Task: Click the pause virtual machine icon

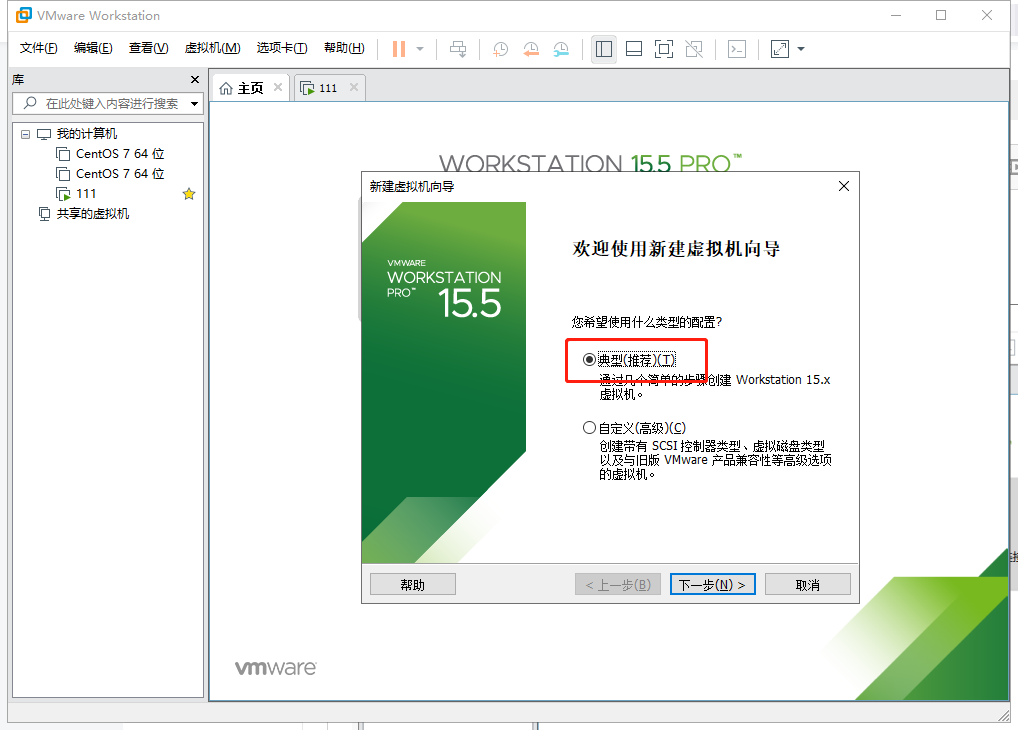Action: (x=399, y=49)
